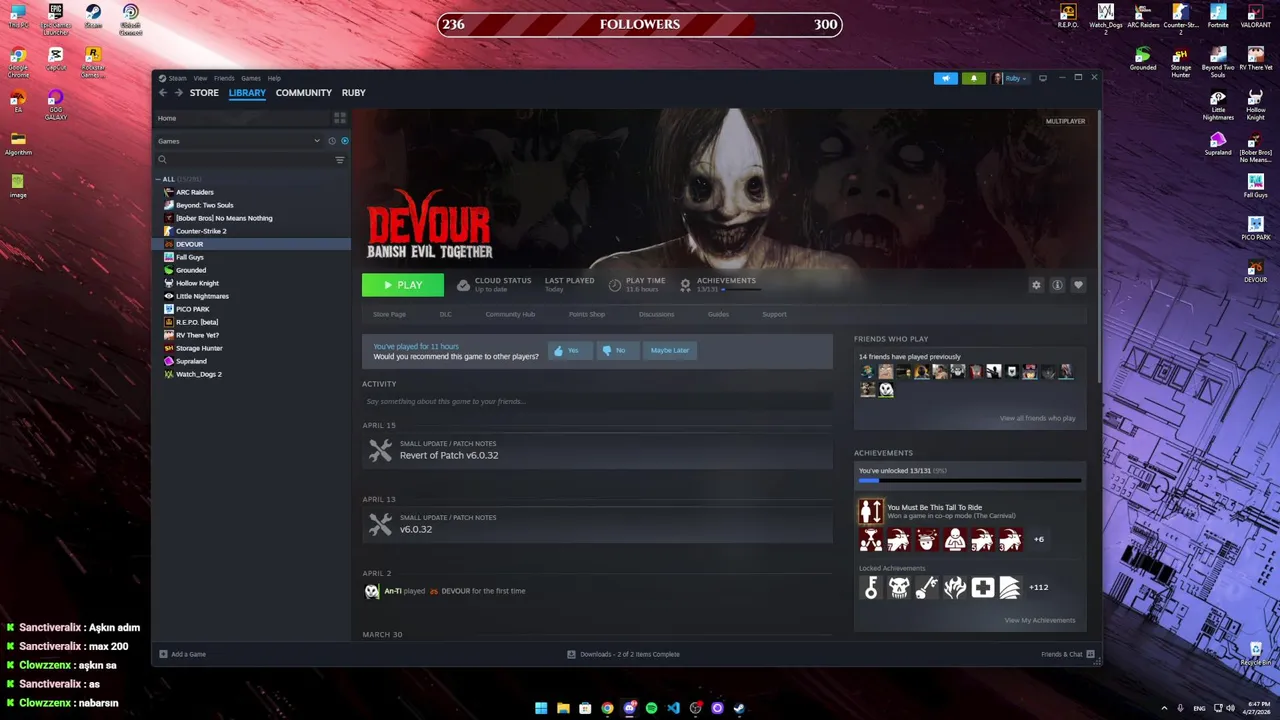This screenshot has width=1280, height=720.
Task: Click thumbs-down No recommendation button
Action: coord(618,350)
